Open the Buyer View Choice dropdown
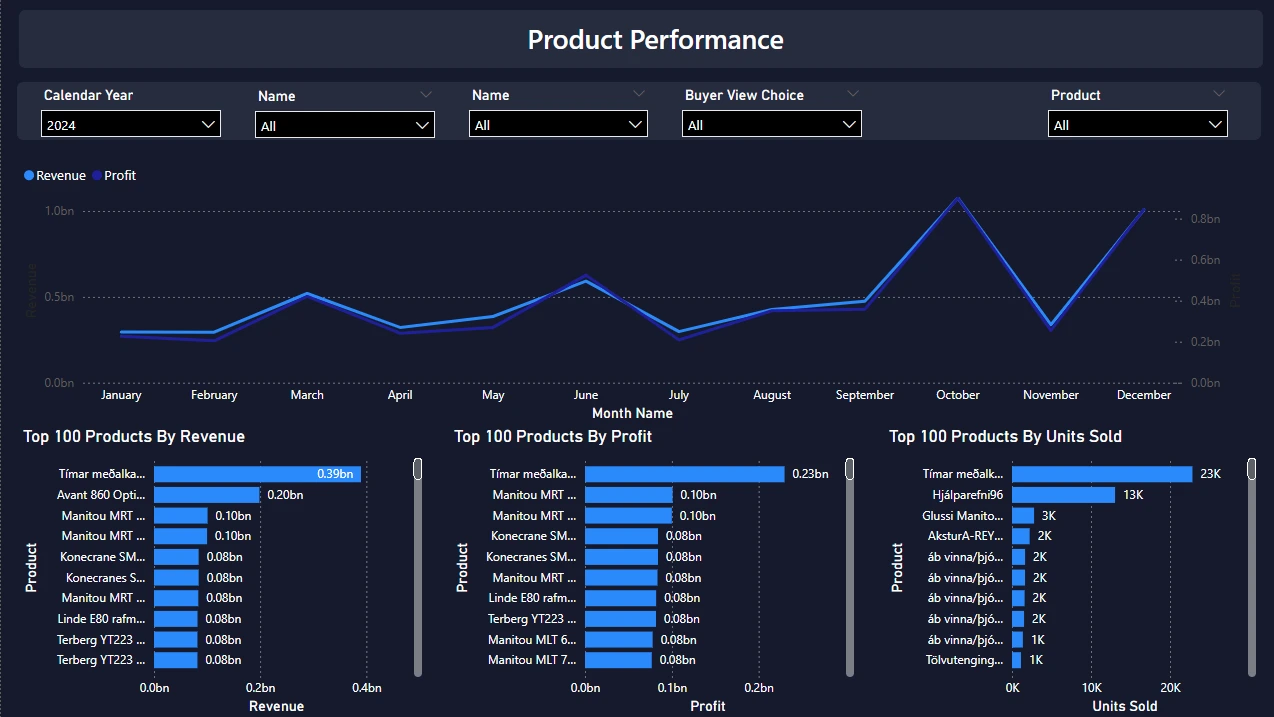 tap(772, 125)
